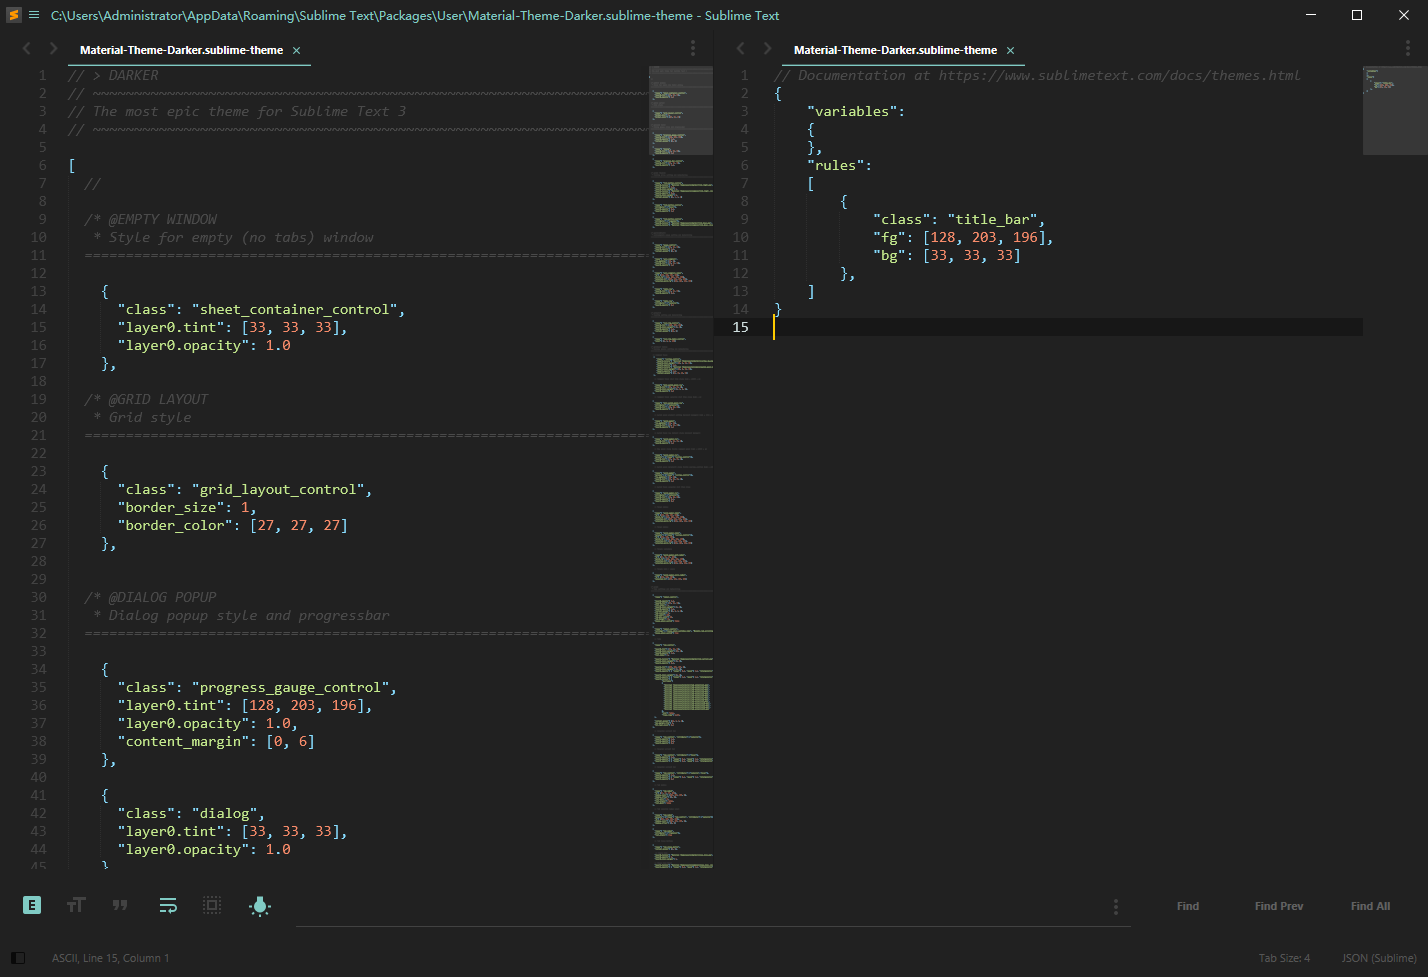Click "progress_gauge_control" text on line 35
The height and width of the screenshot is (977, 1428).
(x=291, y=687)
